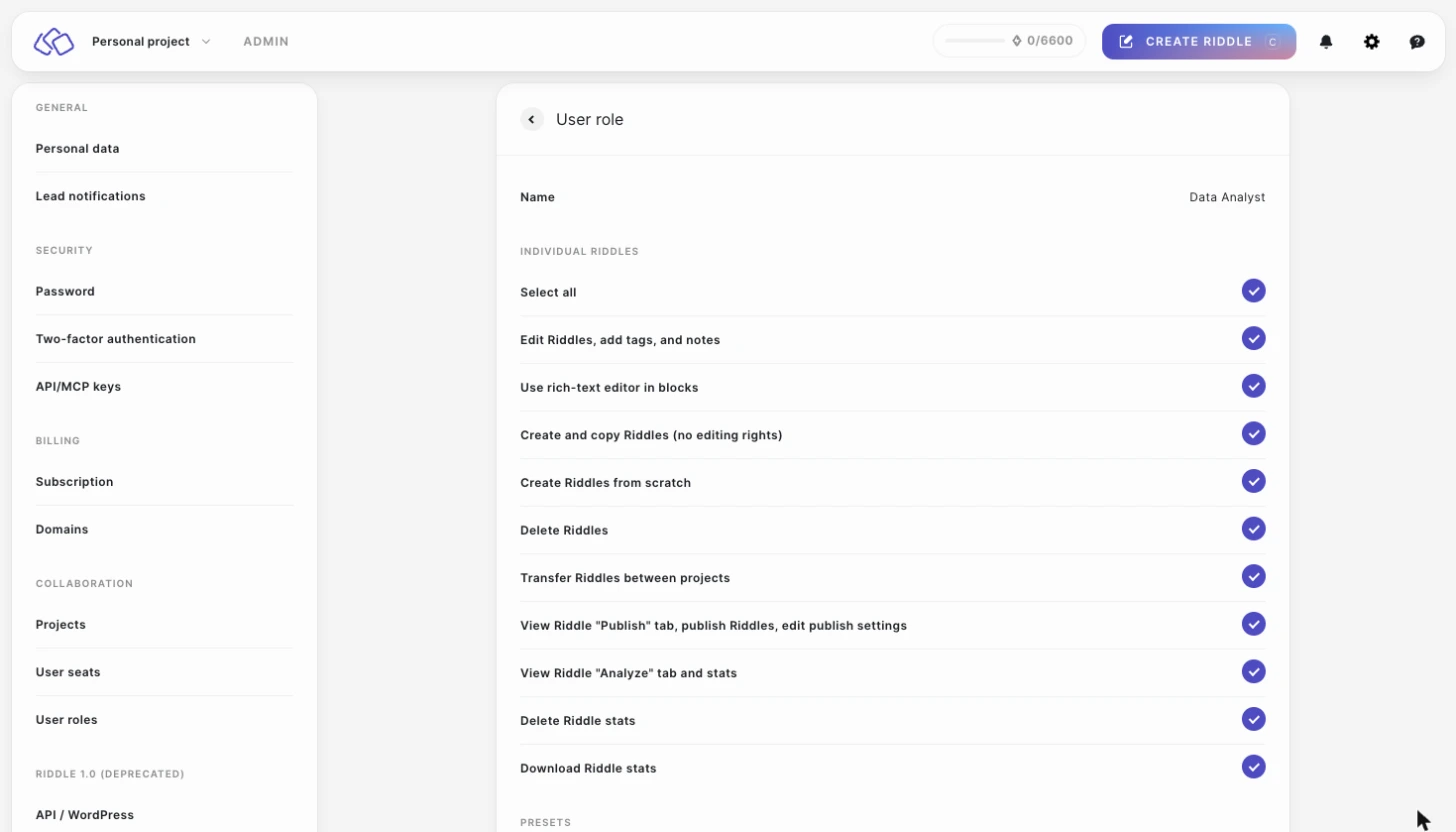Click the 0/6600 usage progress bar
Image resolution: width=1456 pixels, height=832 pixels.
(975, 41)
